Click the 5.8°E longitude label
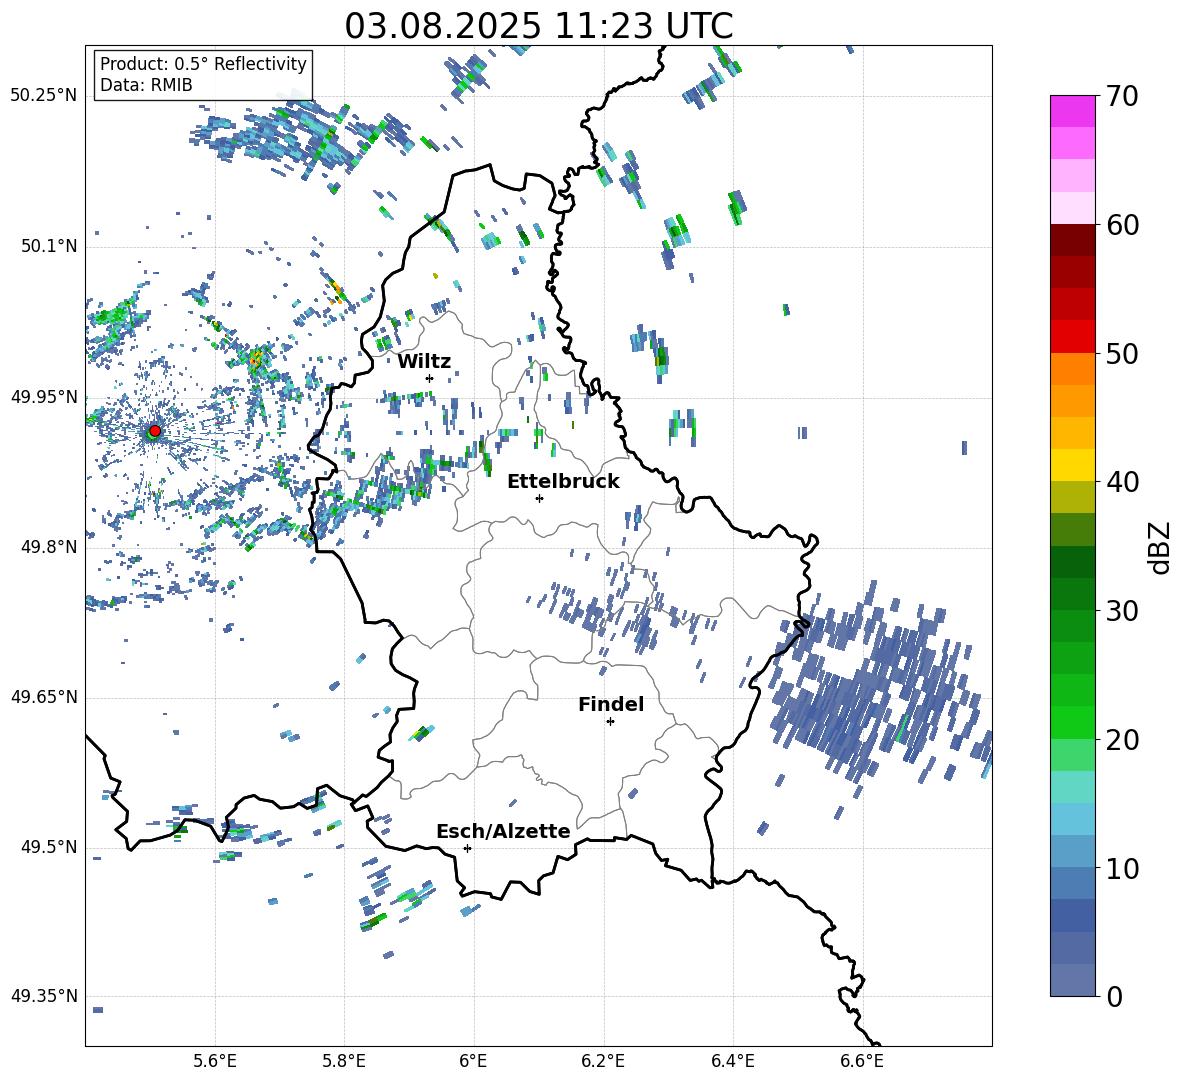Viewport: 1184px width, 1081px height. (344, 1061)
